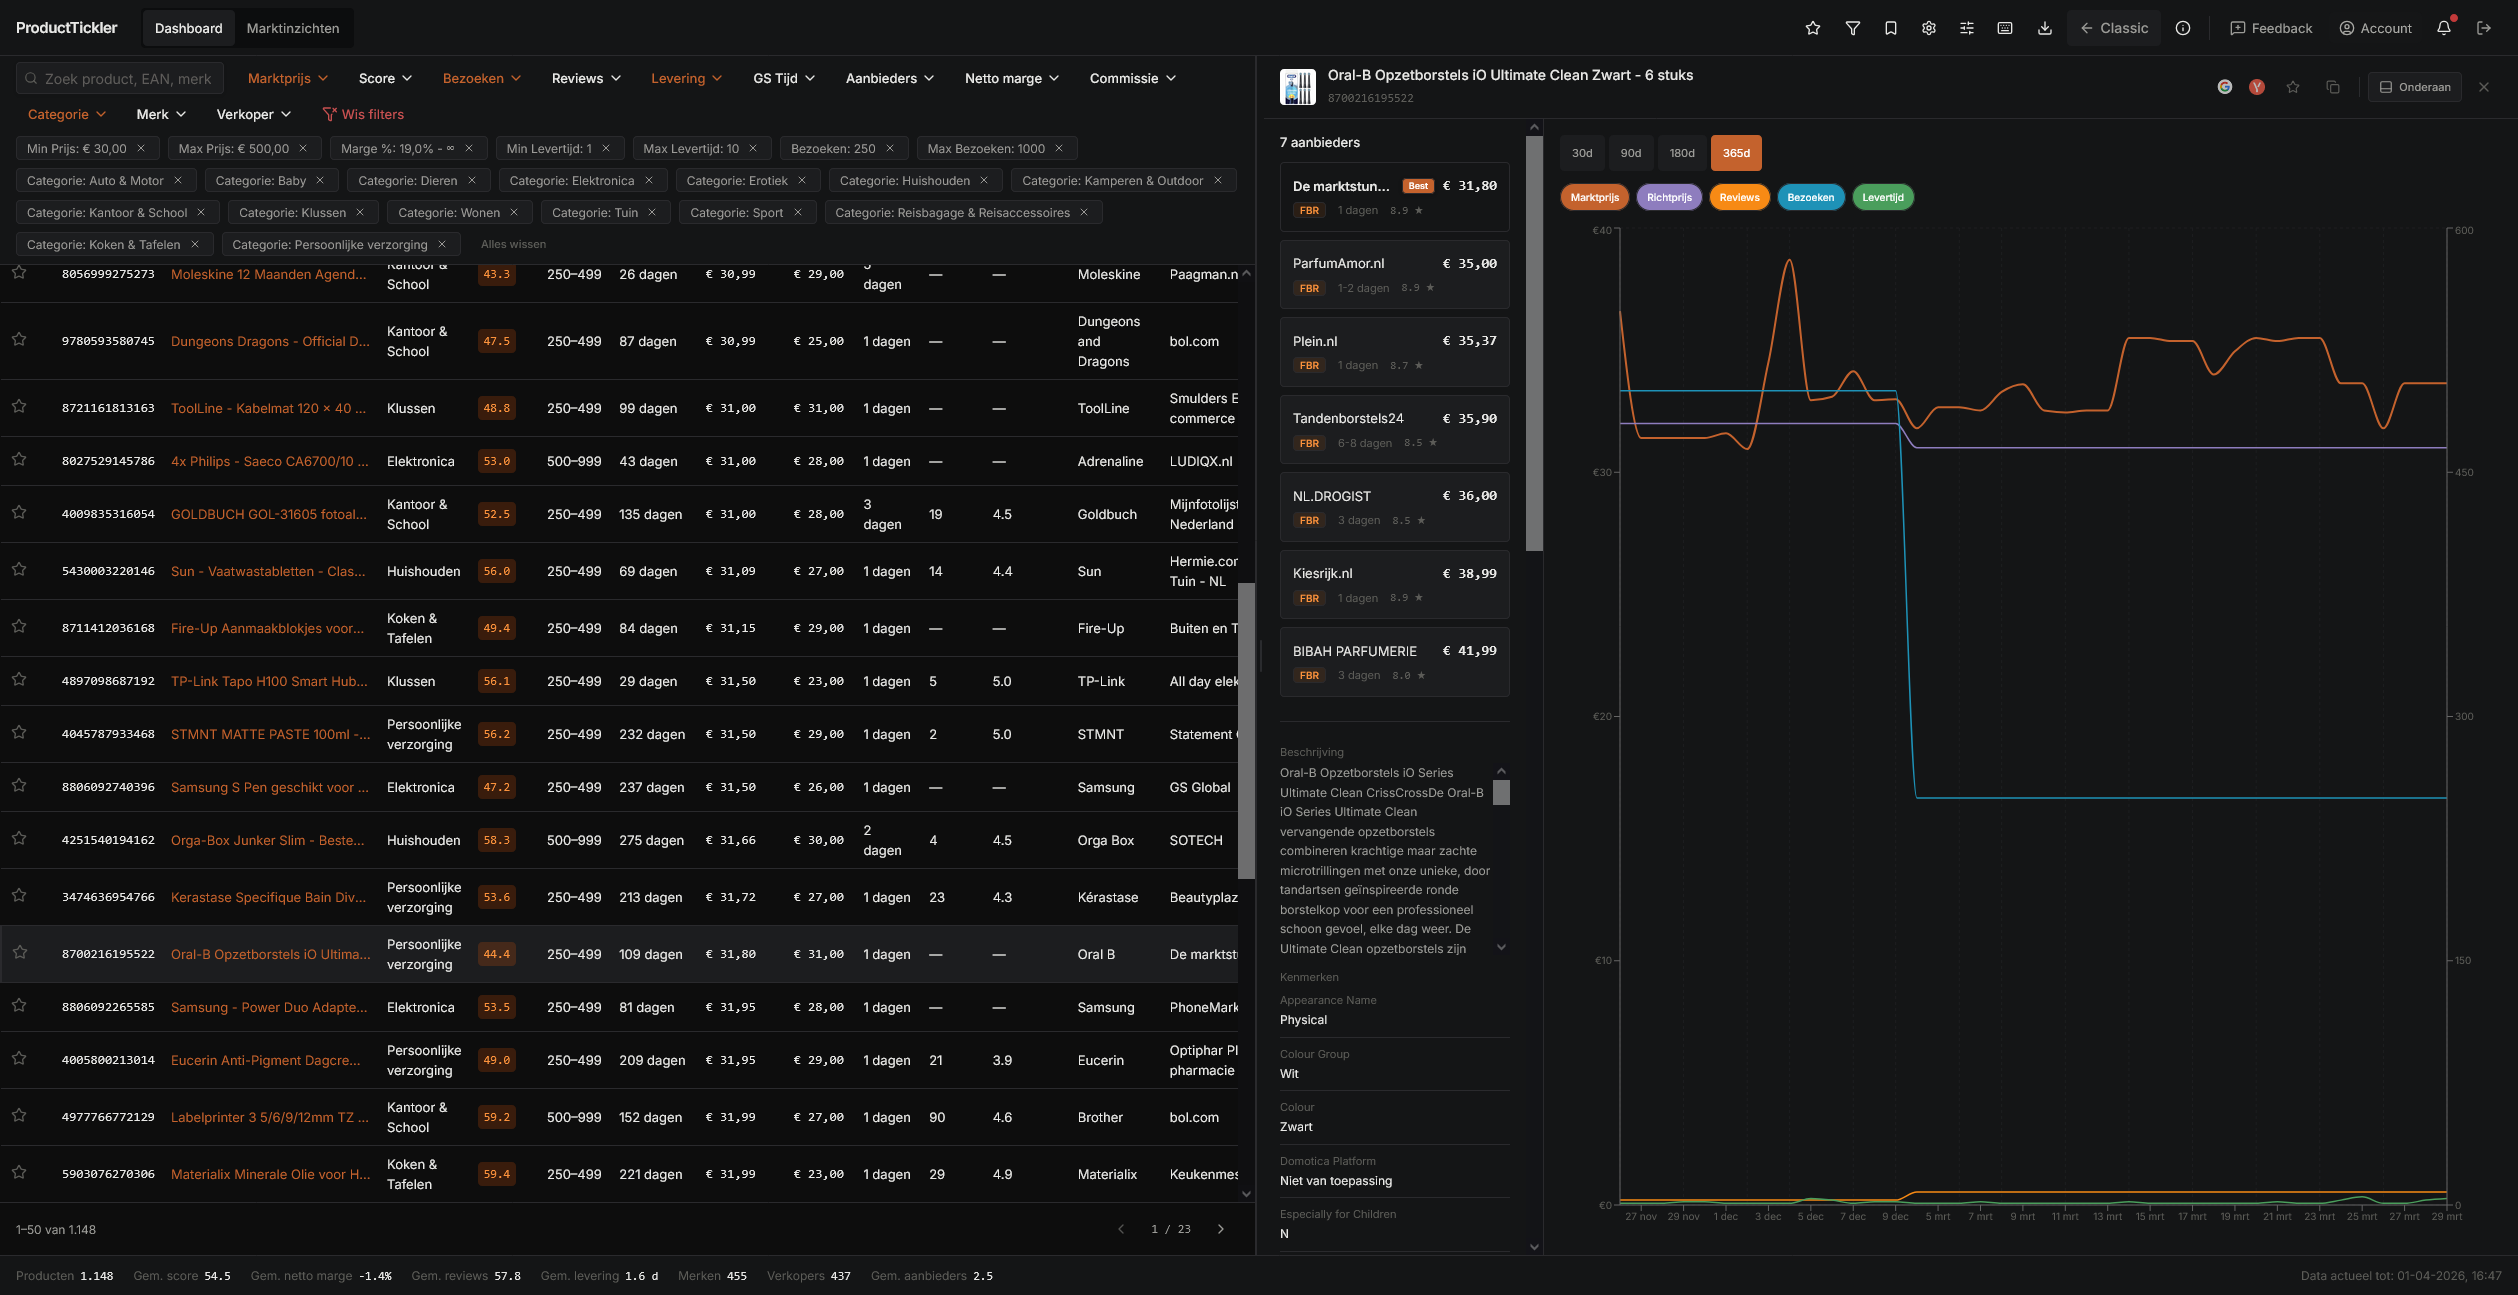Open the Verkoper filter dropdown
The width and height of the screenshot is (2518, 1295).
253,114
